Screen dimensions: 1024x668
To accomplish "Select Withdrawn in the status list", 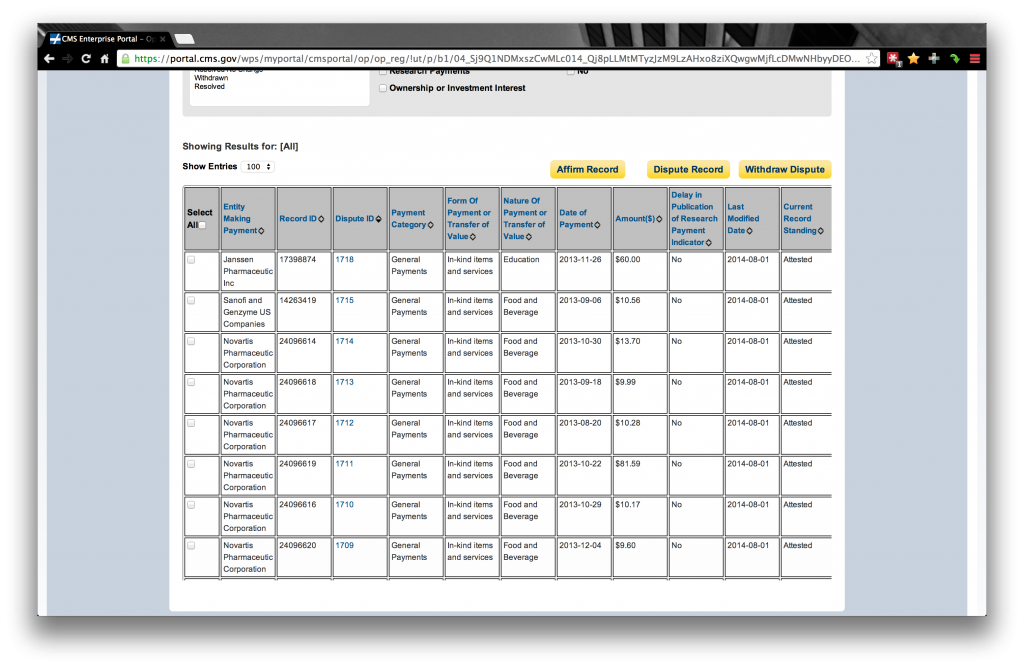I will 211,78.
